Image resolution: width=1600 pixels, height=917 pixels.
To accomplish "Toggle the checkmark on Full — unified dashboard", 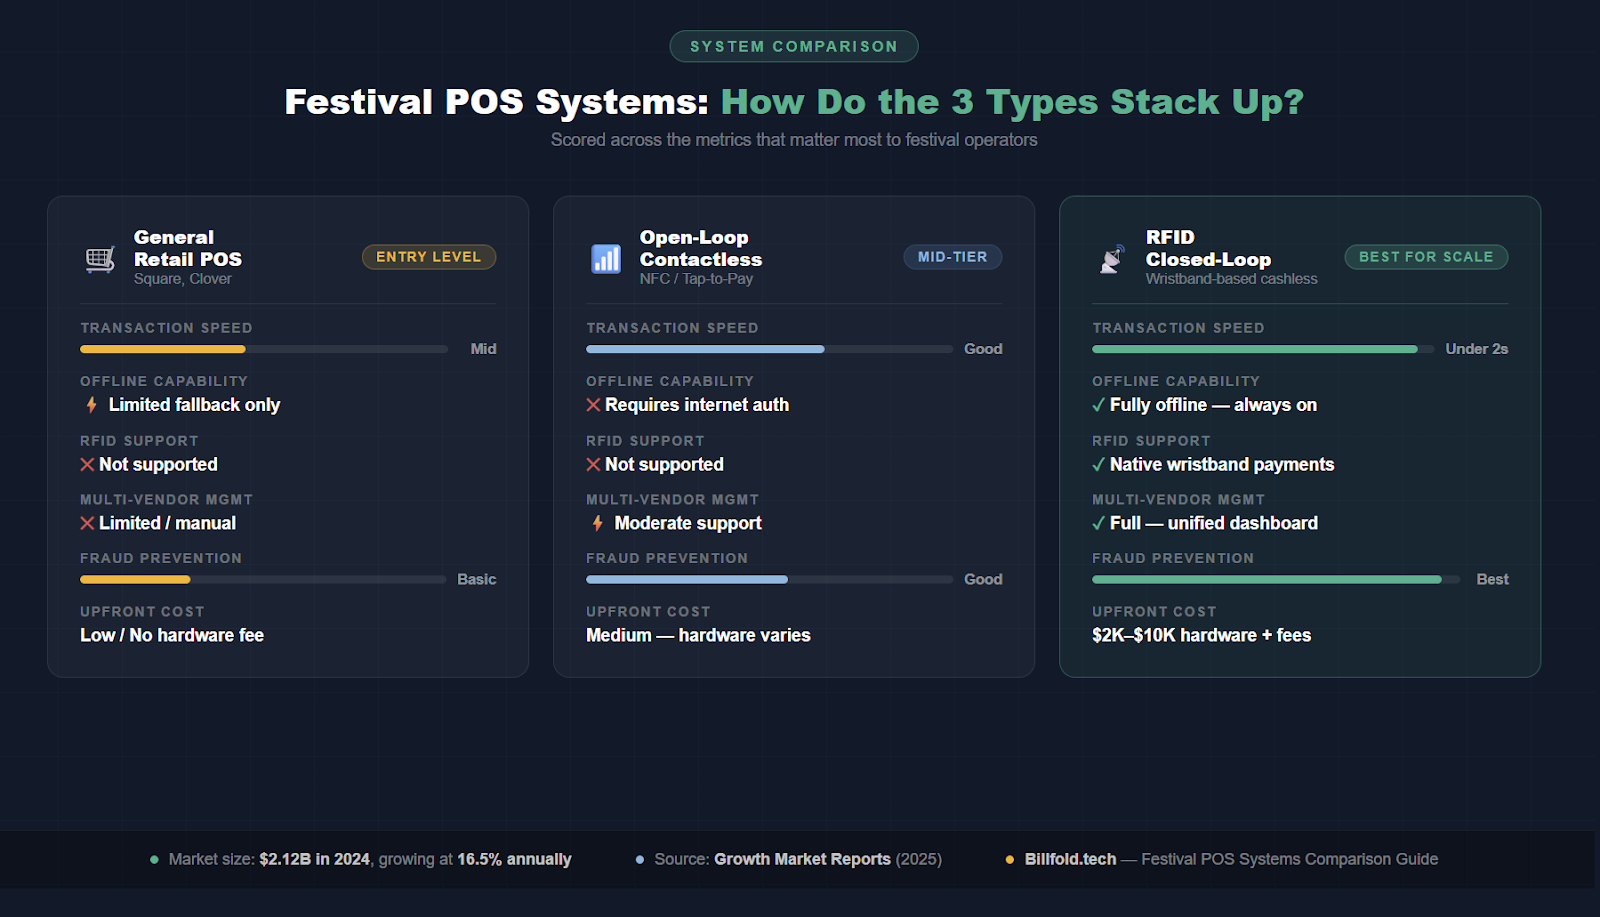I will click(1099, 522).
